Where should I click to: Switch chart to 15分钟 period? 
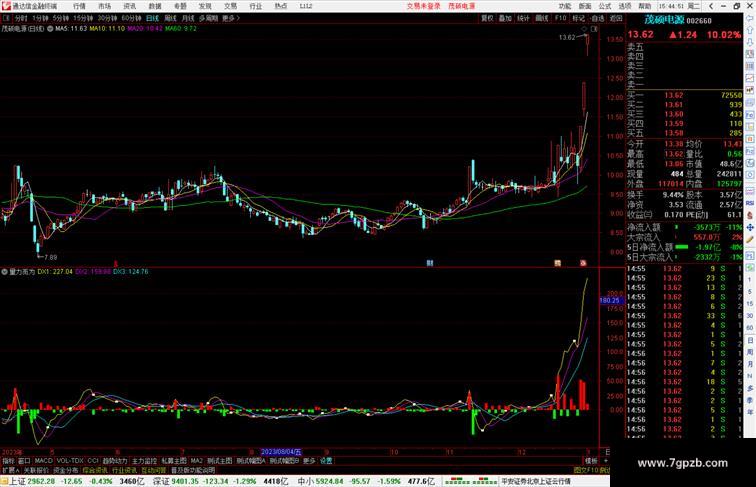tap(83, 18)
